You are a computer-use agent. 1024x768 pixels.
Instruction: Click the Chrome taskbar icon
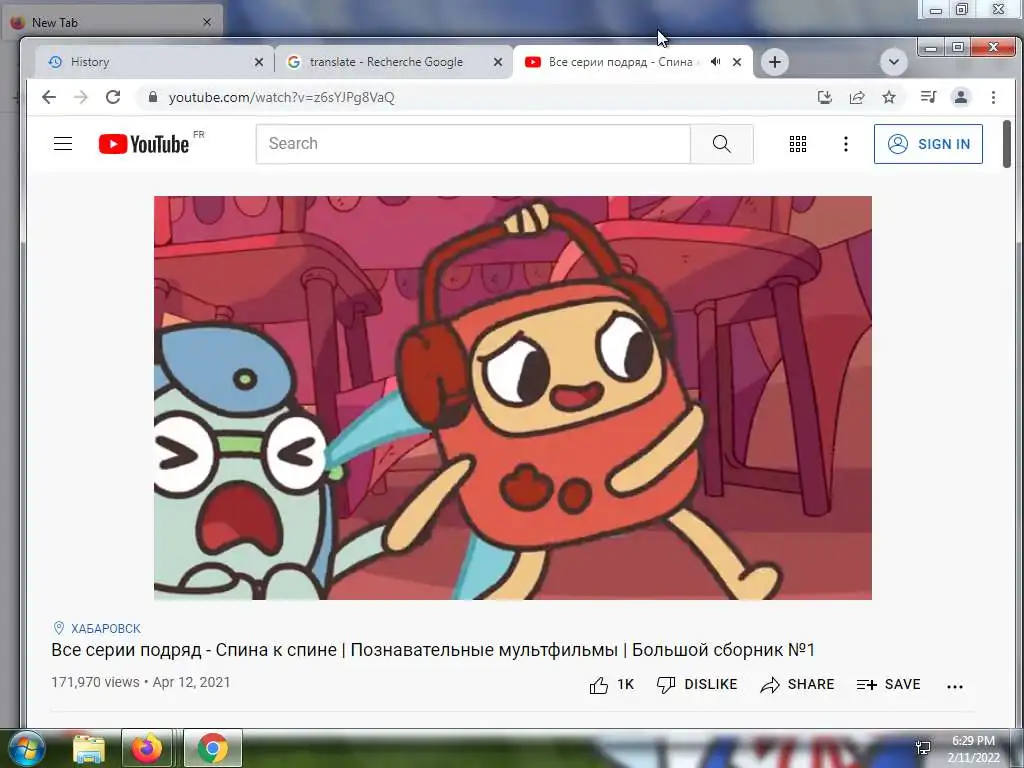[213, 748]
